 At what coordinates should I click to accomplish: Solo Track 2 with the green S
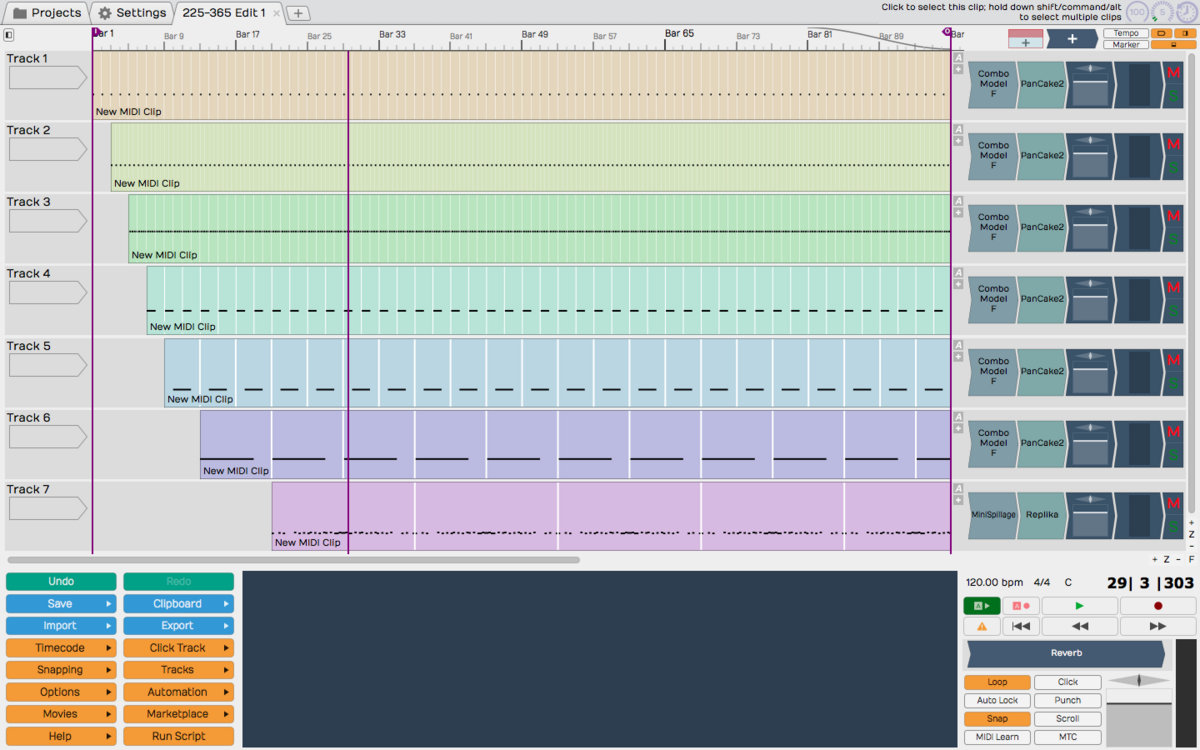pos(1174,168)
